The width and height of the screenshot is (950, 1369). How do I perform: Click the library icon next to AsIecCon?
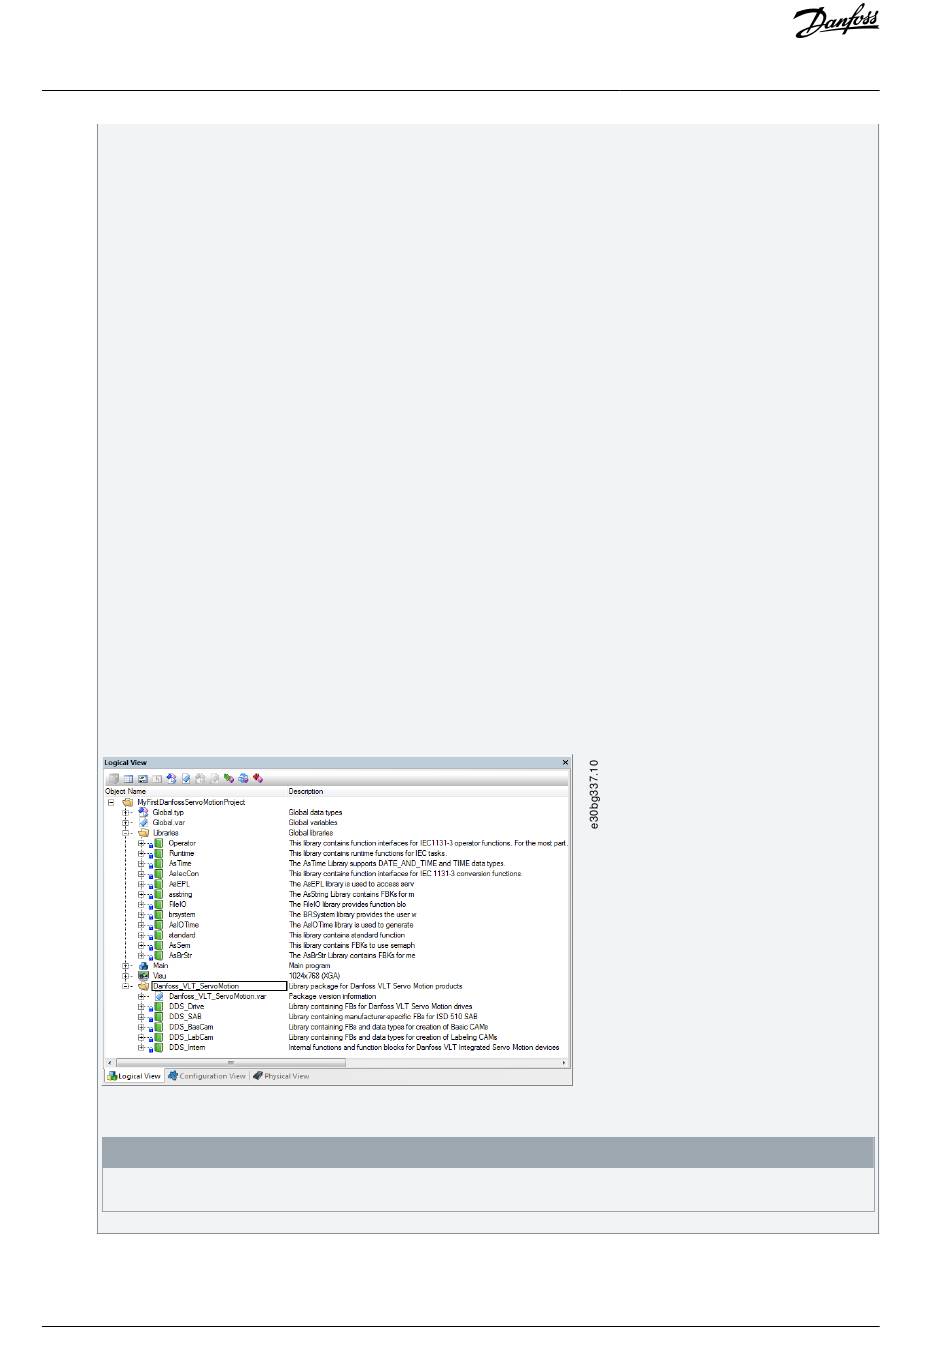[158, 874]
